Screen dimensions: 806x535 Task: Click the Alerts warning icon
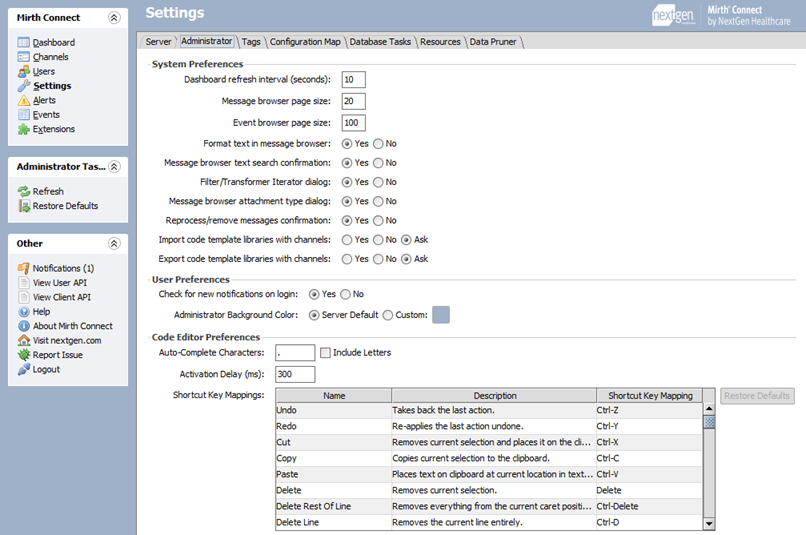[x=24, y=100]
